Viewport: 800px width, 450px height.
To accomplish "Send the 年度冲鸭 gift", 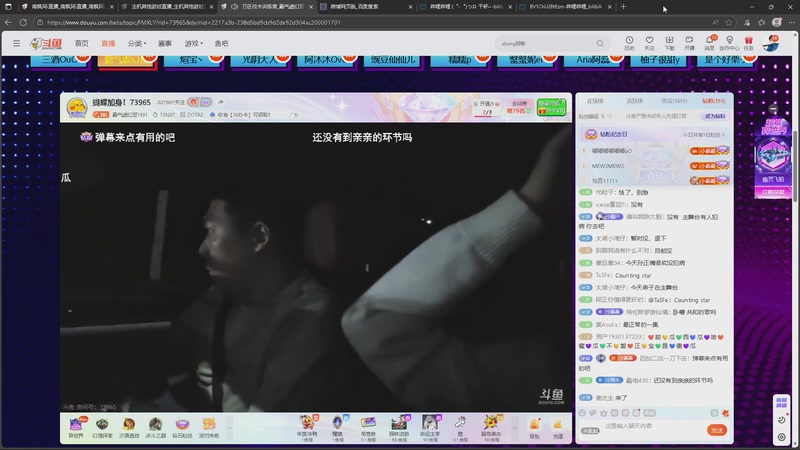I will pyautogui.click(x=307, y=428).
